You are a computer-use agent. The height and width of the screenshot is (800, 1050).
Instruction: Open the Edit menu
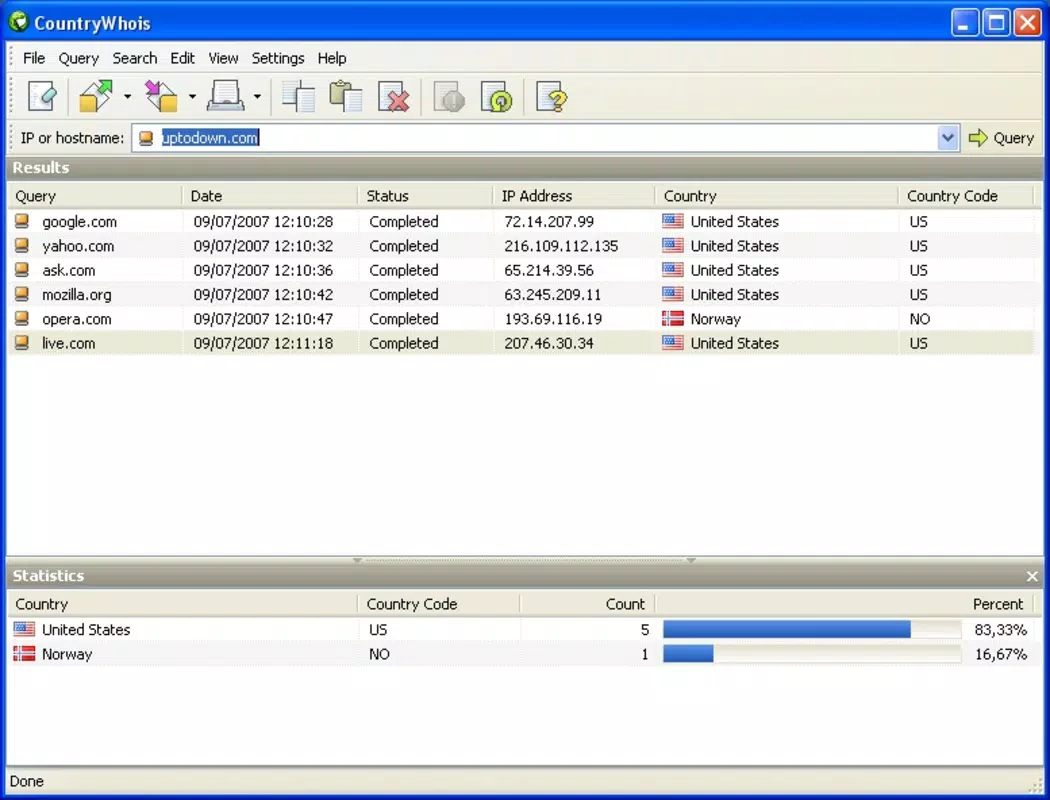pos(182,58)
